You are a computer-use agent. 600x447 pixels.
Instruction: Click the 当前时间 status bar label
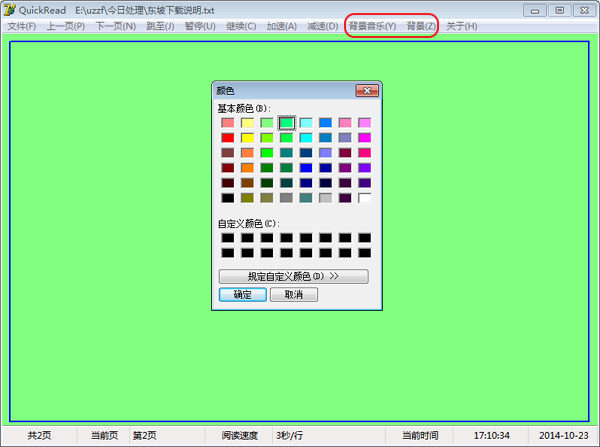click(420, 436)
